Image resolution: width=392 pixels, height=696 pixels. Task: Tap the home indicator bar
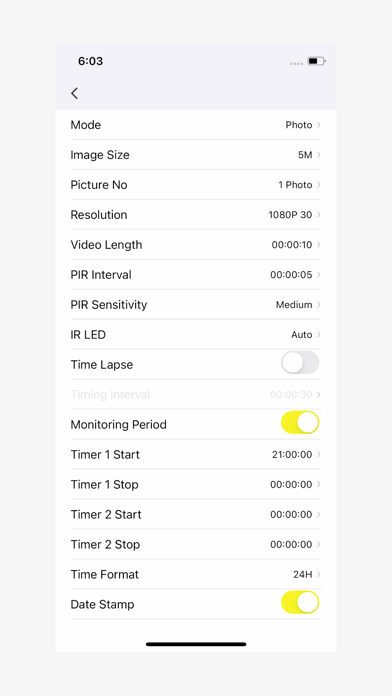(196, 644)
